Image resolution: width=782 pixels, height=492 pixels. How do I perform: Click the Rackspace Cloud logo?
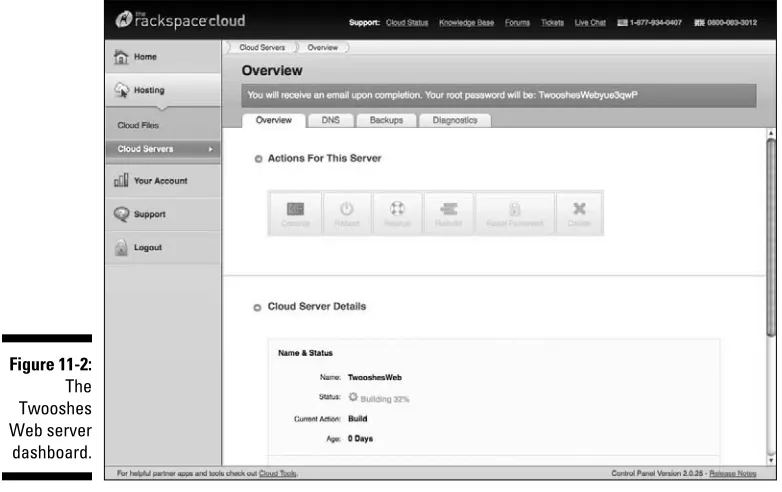[181, 20]
